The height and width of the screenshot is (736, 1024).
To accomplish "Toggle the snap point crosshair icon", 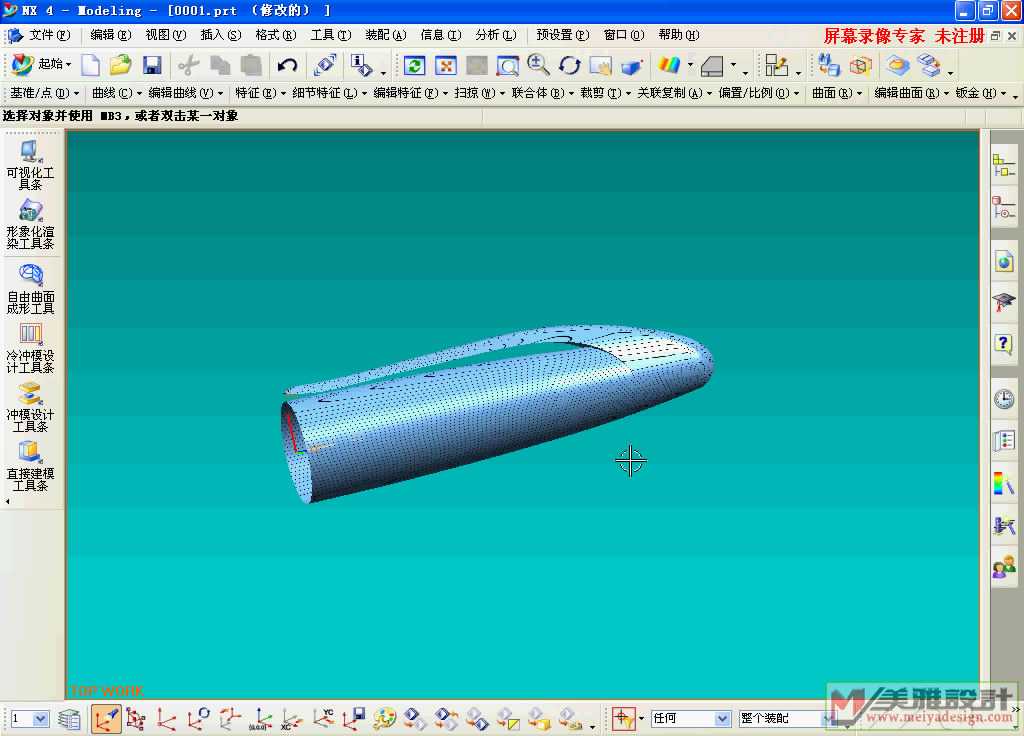I will (x=623, y=718).
